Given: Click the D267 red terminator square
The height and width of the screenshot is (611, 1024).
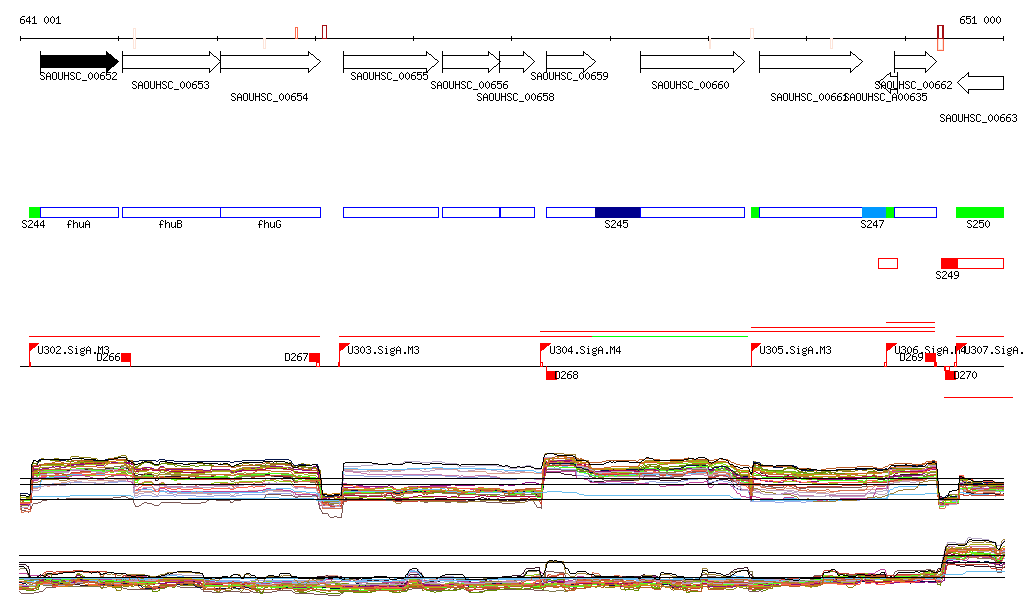Looking at the screenshot, I should click(x=314, y=358).
